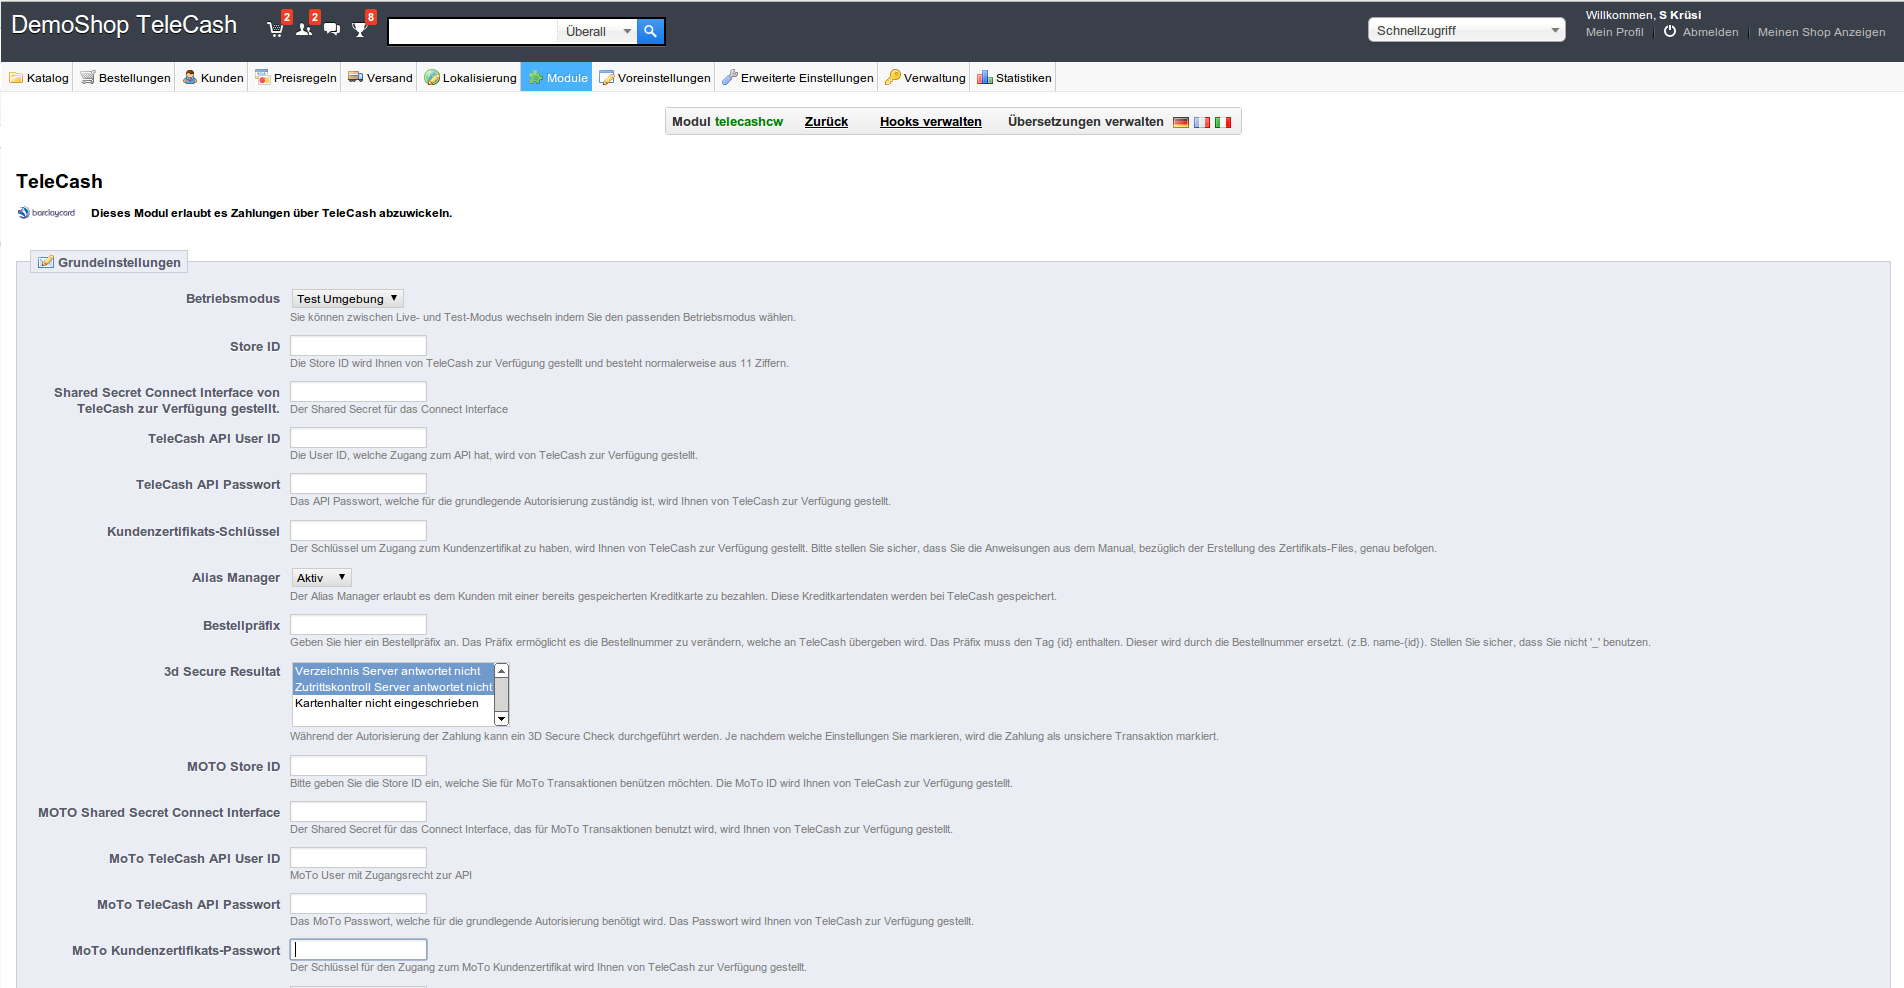The width and height of the screenshot is (1904, 988).
Task: Click Hooks verwalten link
Action: (x=931, y=122)
